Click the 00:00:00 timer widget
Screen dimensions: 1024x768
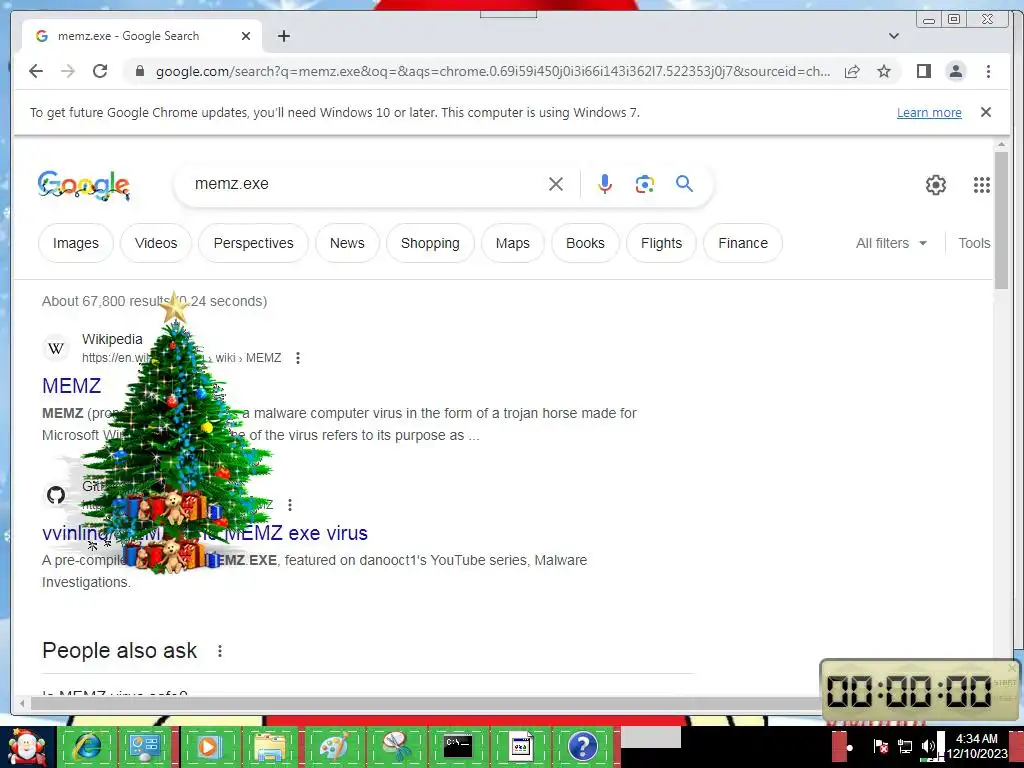[920, 691]
